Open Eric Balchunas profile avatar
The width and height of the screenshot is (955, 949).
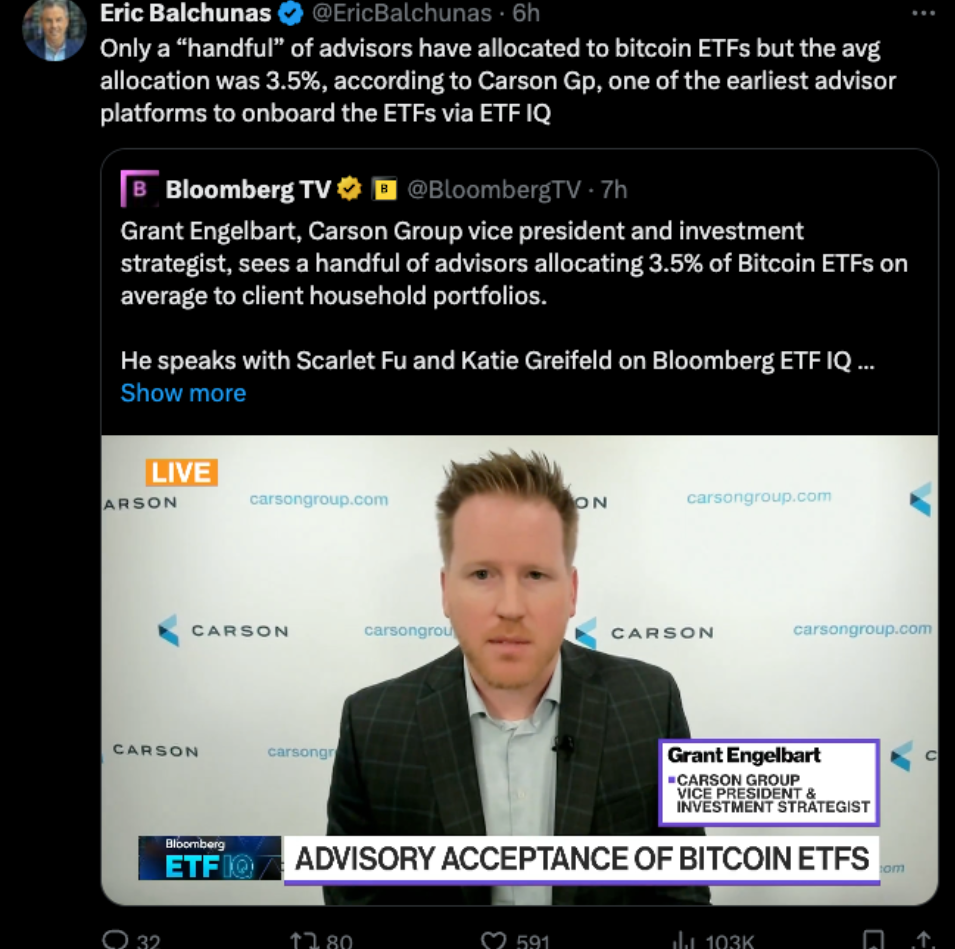click(54, 29)
